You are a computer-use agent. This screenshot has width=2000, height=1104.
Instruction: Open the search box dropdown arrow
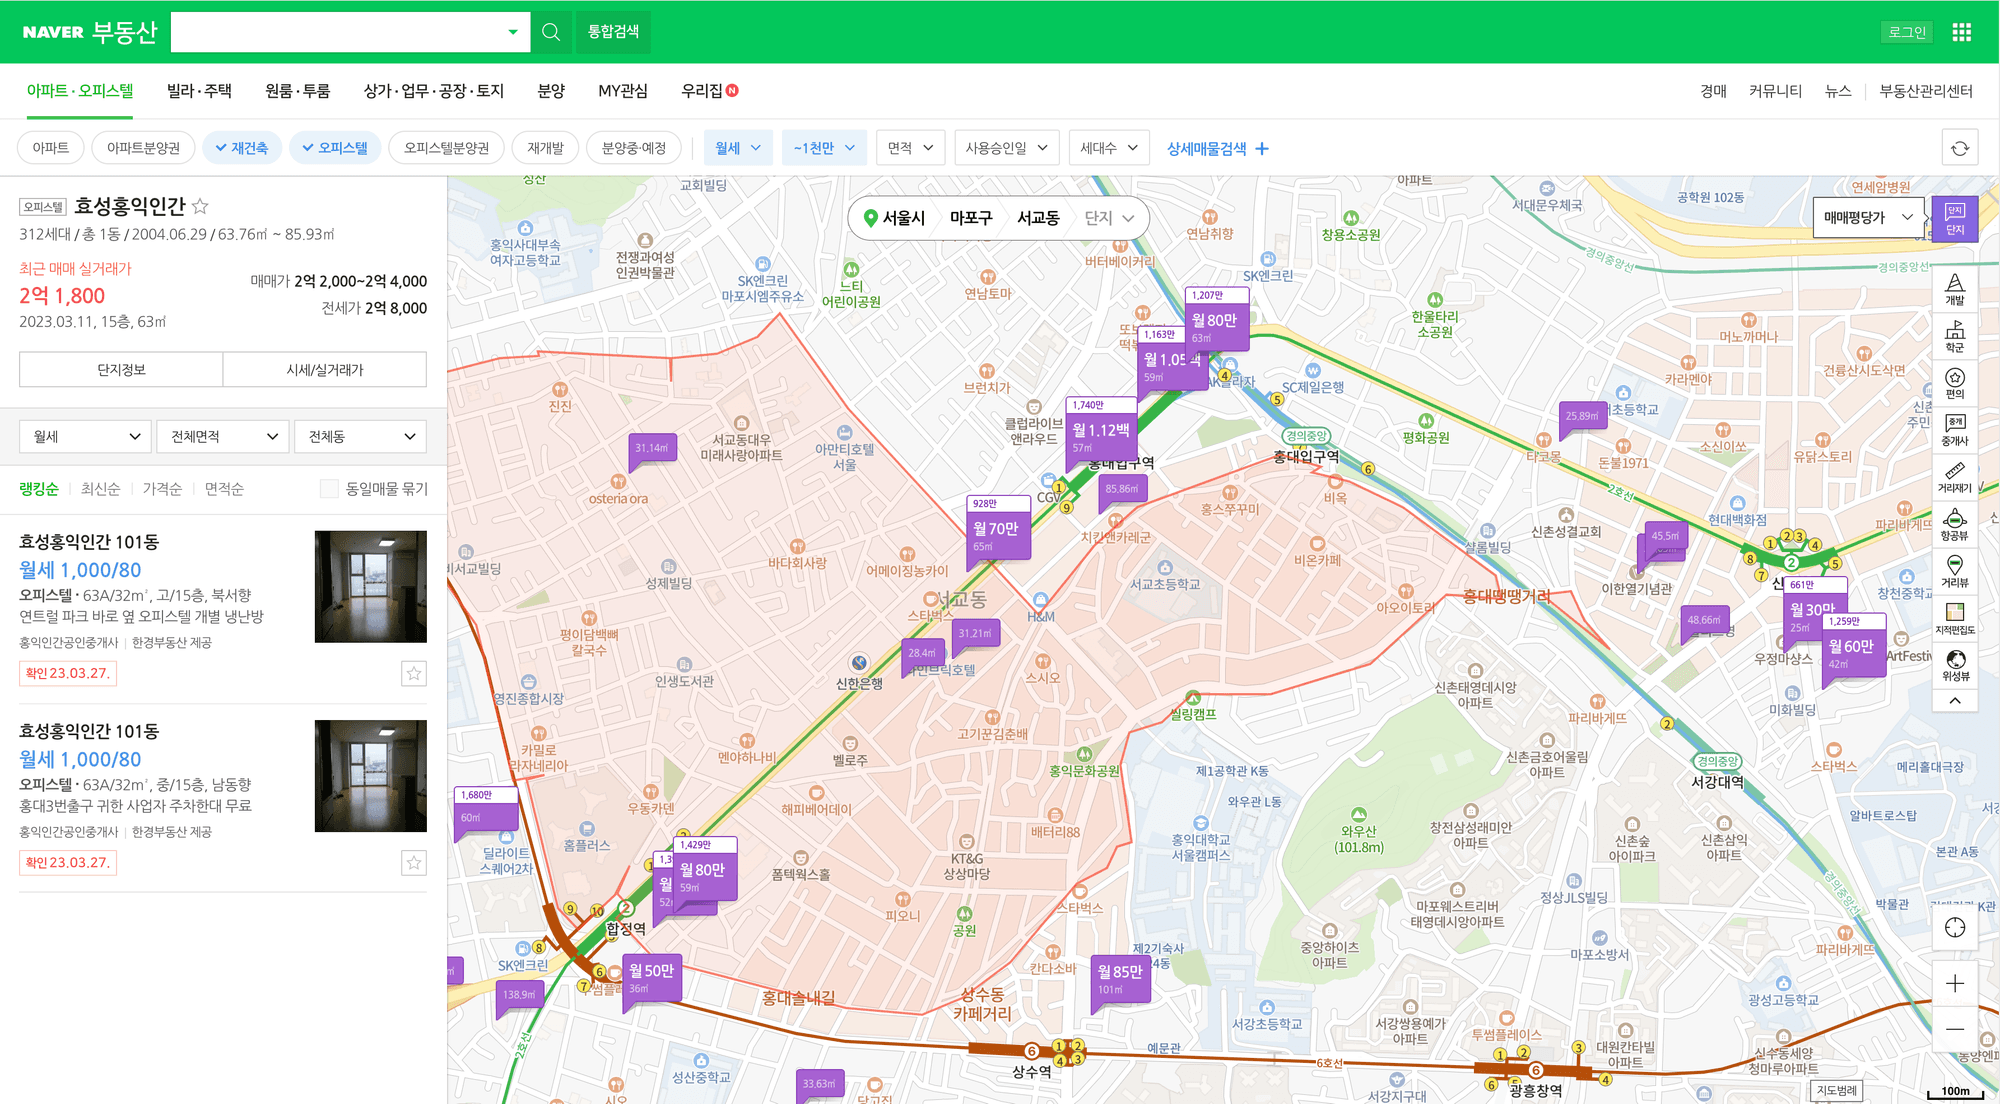click(x=512, y=32)
